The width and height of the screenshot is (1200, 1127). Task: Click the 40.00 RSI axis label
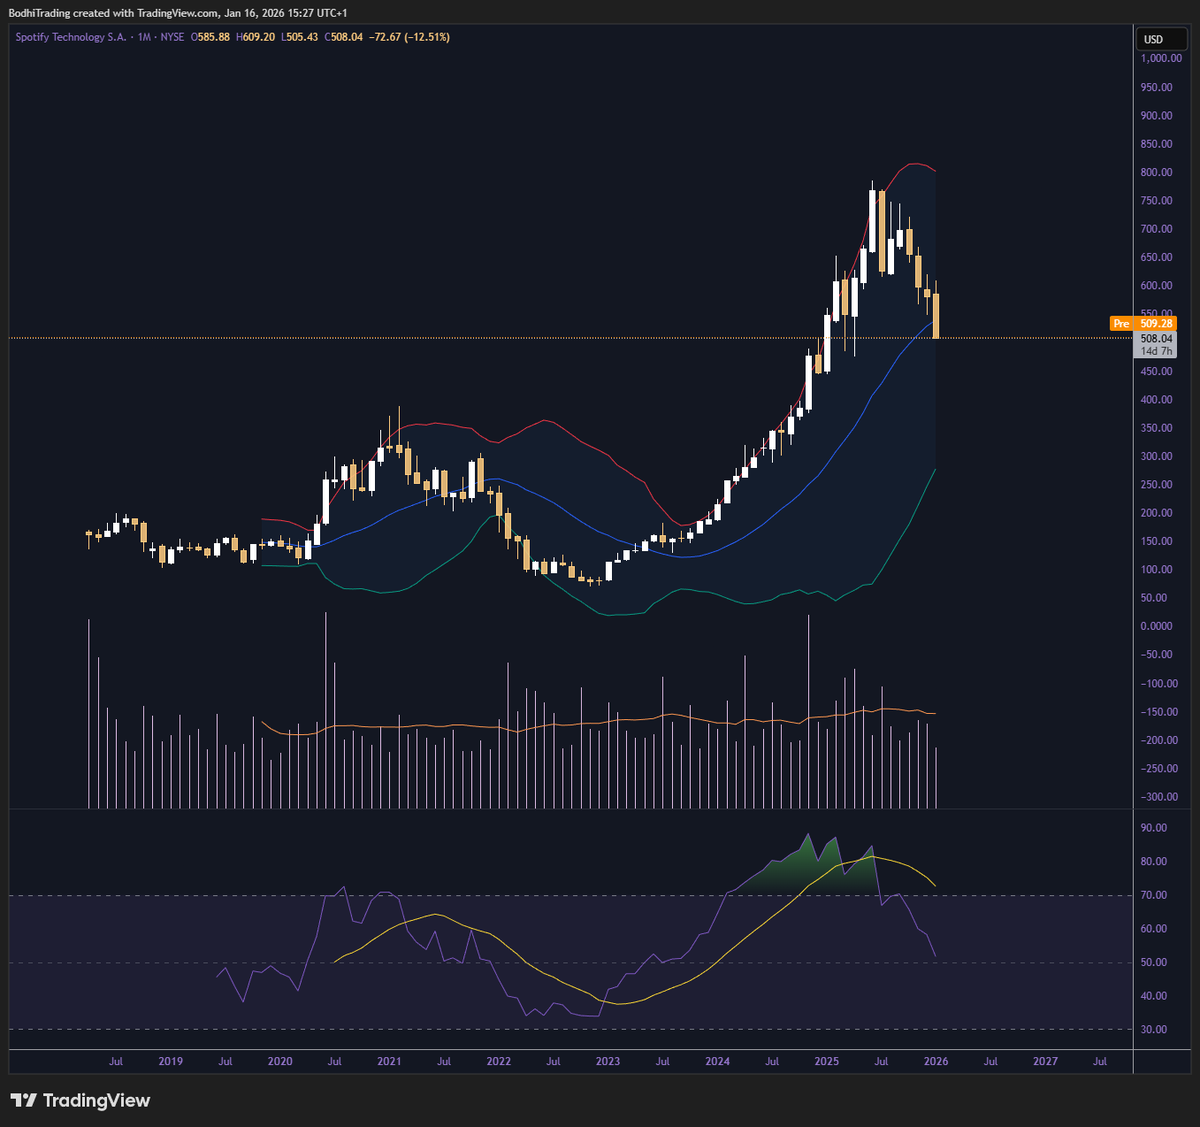coord(1154,996)
